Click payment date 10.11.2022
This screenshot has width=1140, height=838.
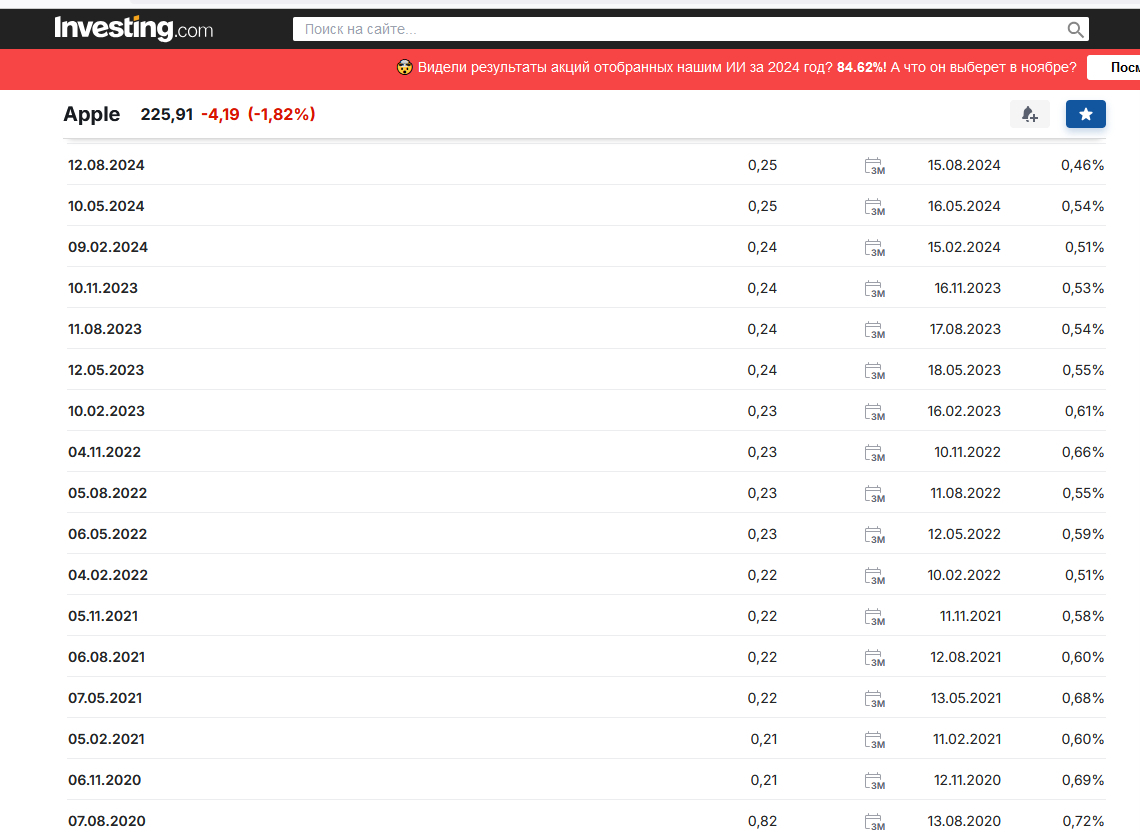968,452
